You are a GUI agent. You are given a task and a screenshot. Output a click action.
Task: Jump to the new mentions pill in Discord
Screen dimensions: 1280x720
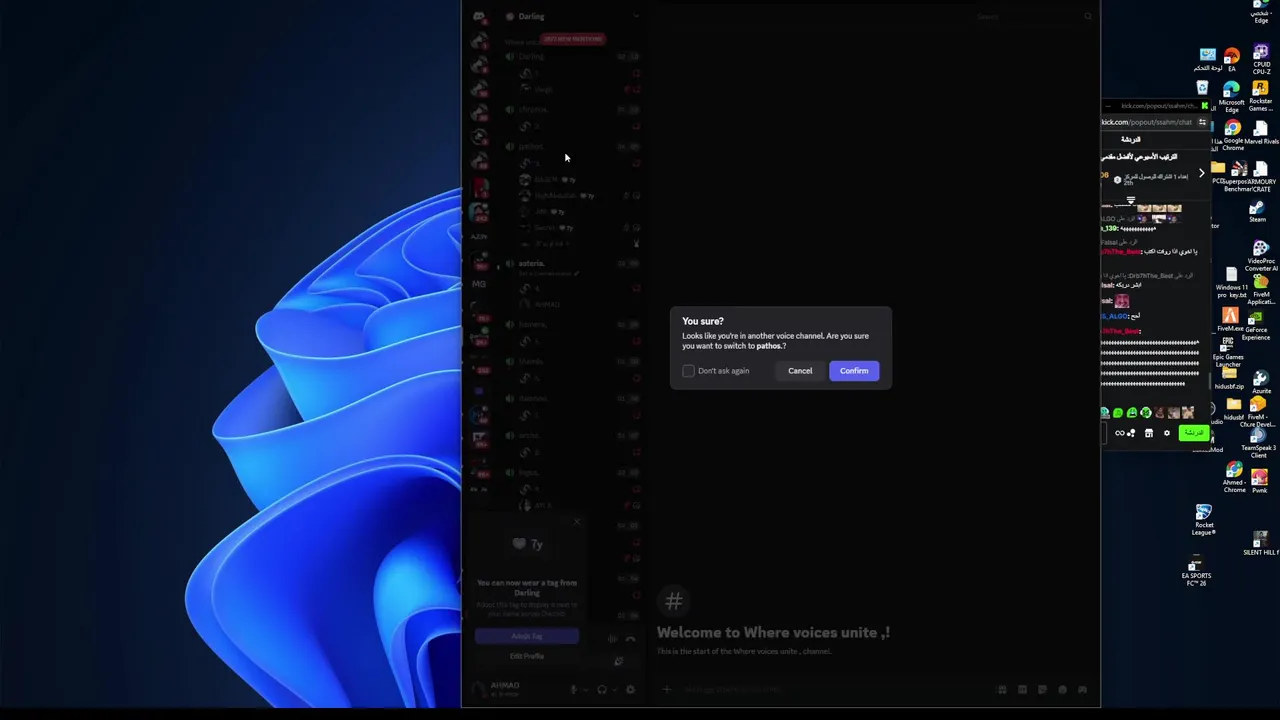(573, 39)
